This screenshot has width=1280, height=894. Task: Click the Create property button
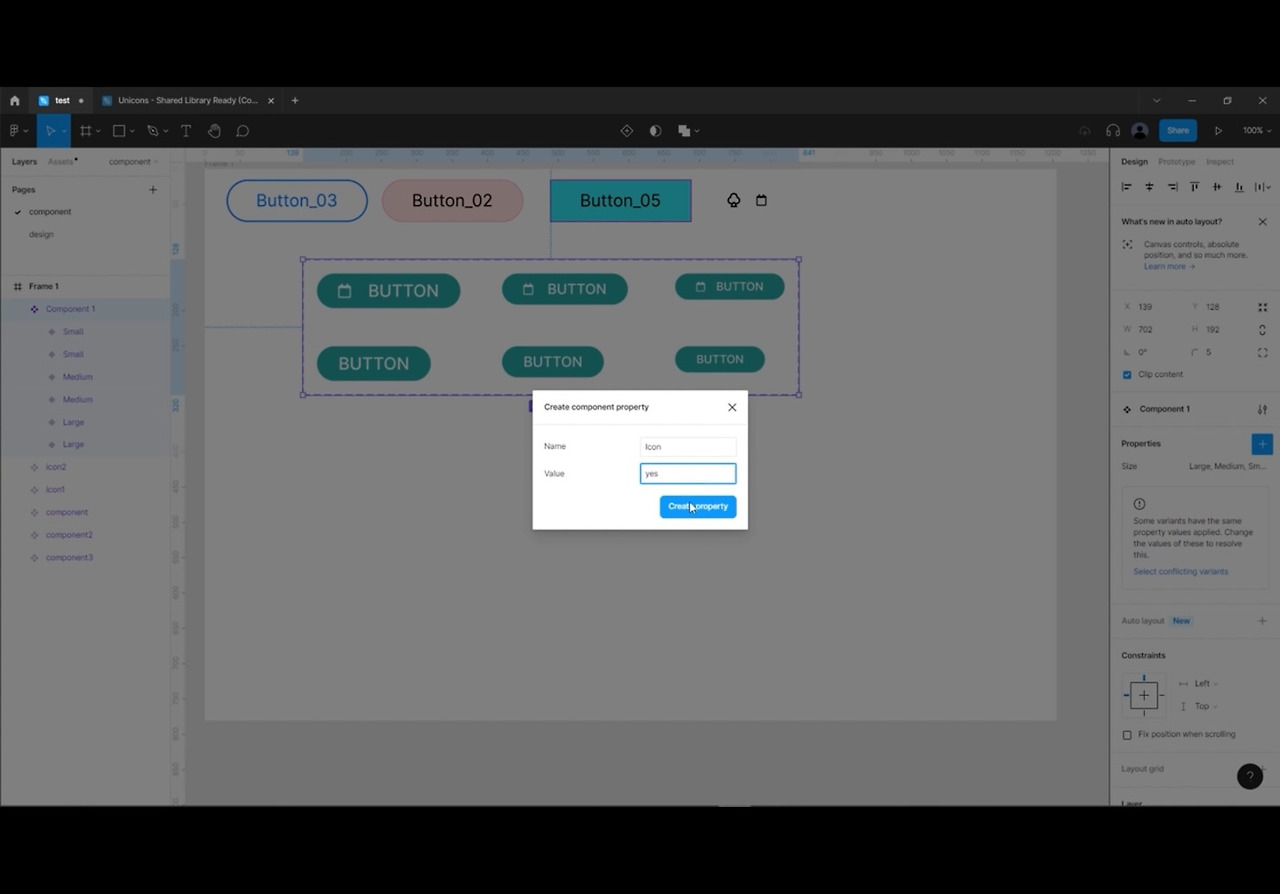coord(698,507)
